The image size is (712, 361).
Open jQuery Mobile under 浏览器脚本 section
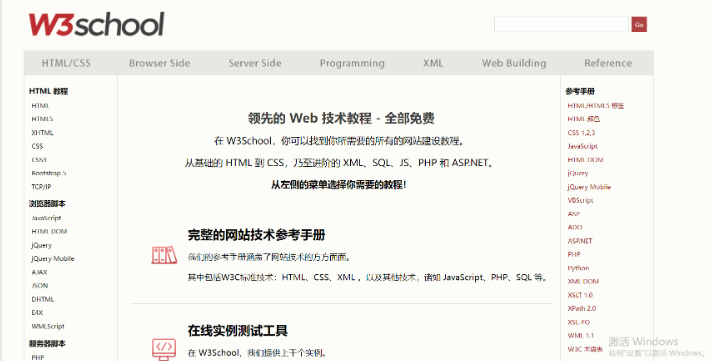[53, 259]
